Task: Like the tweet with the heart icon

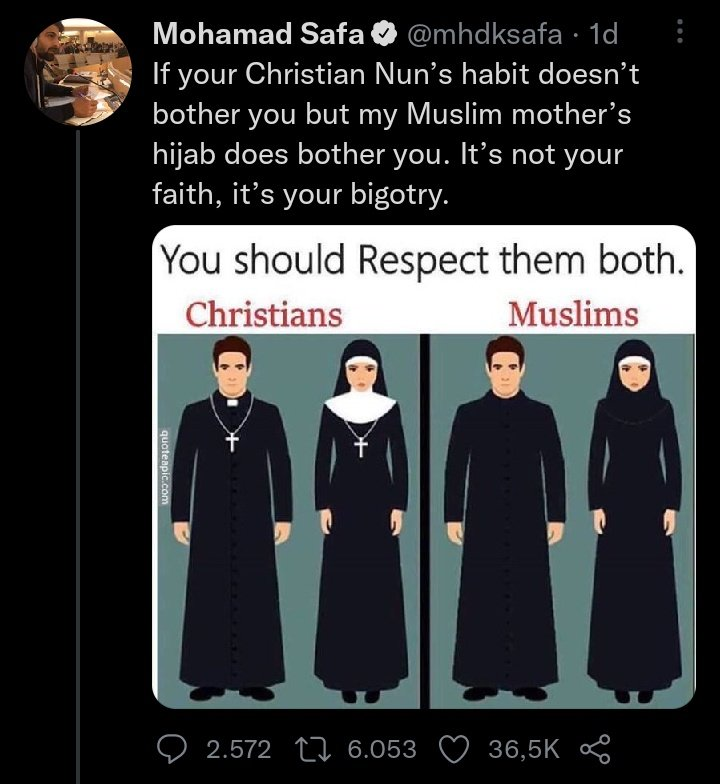Action: (454, 749)
